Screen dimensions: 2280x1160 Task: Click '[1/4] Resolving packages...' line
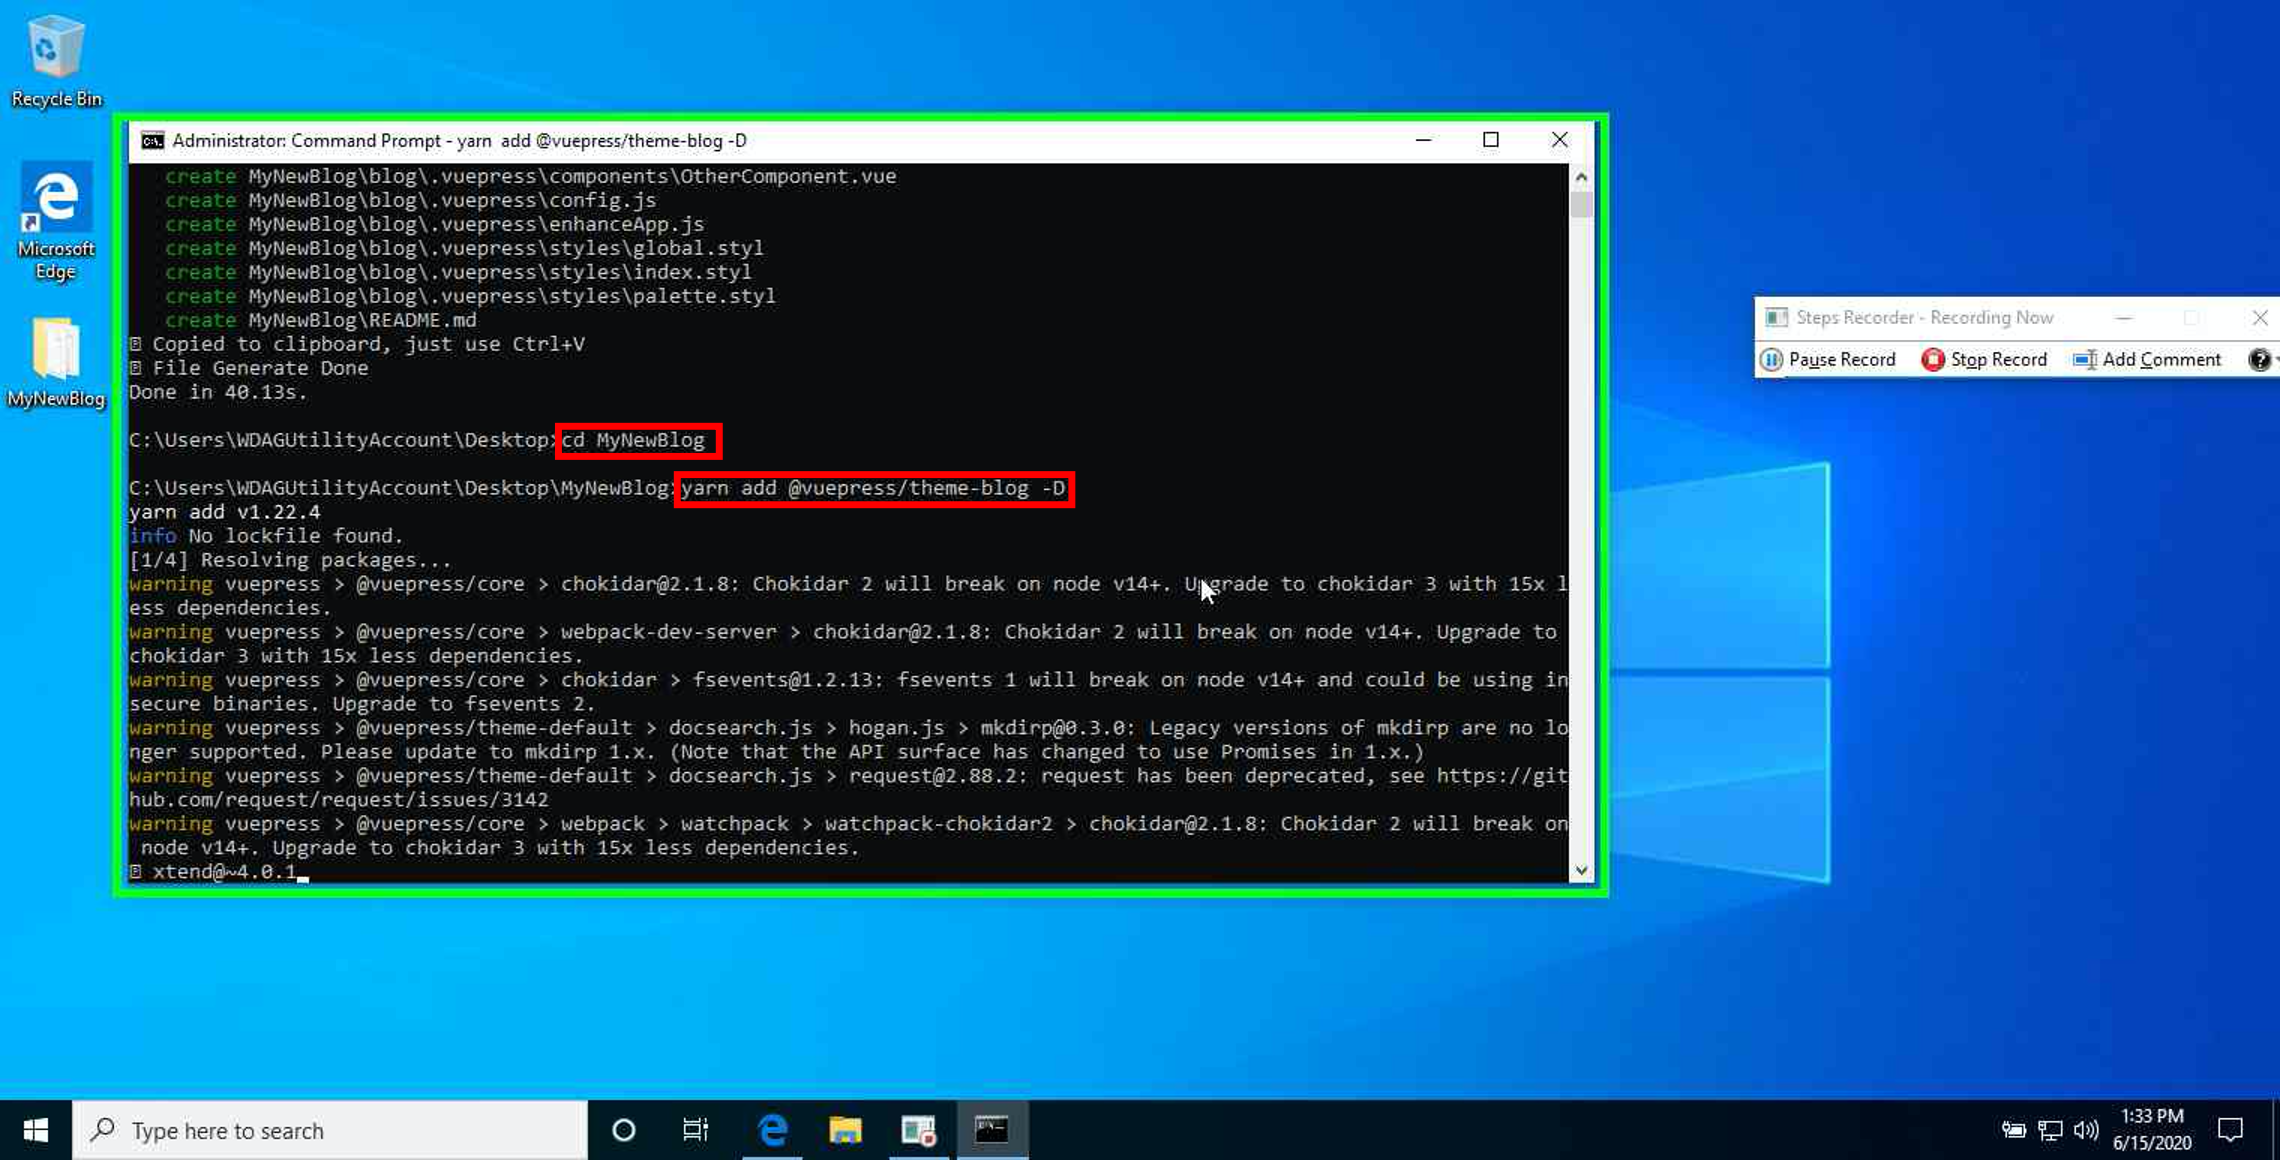point(290,560)
